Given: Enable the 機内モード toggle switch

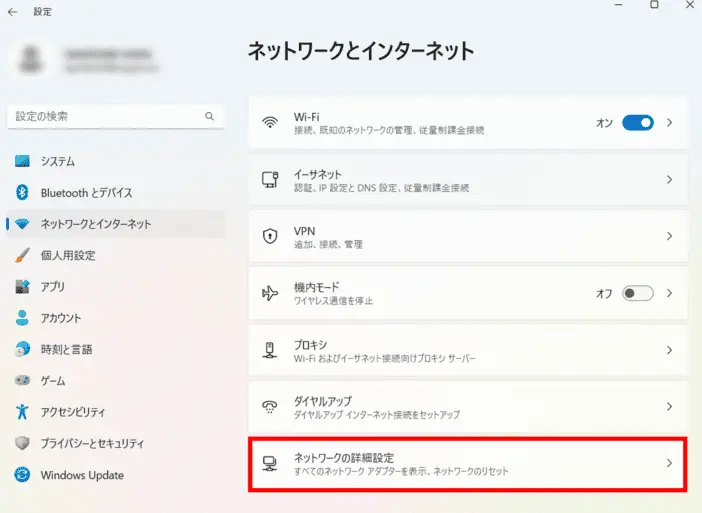Looking at the screenshot, I should [637, 293].
